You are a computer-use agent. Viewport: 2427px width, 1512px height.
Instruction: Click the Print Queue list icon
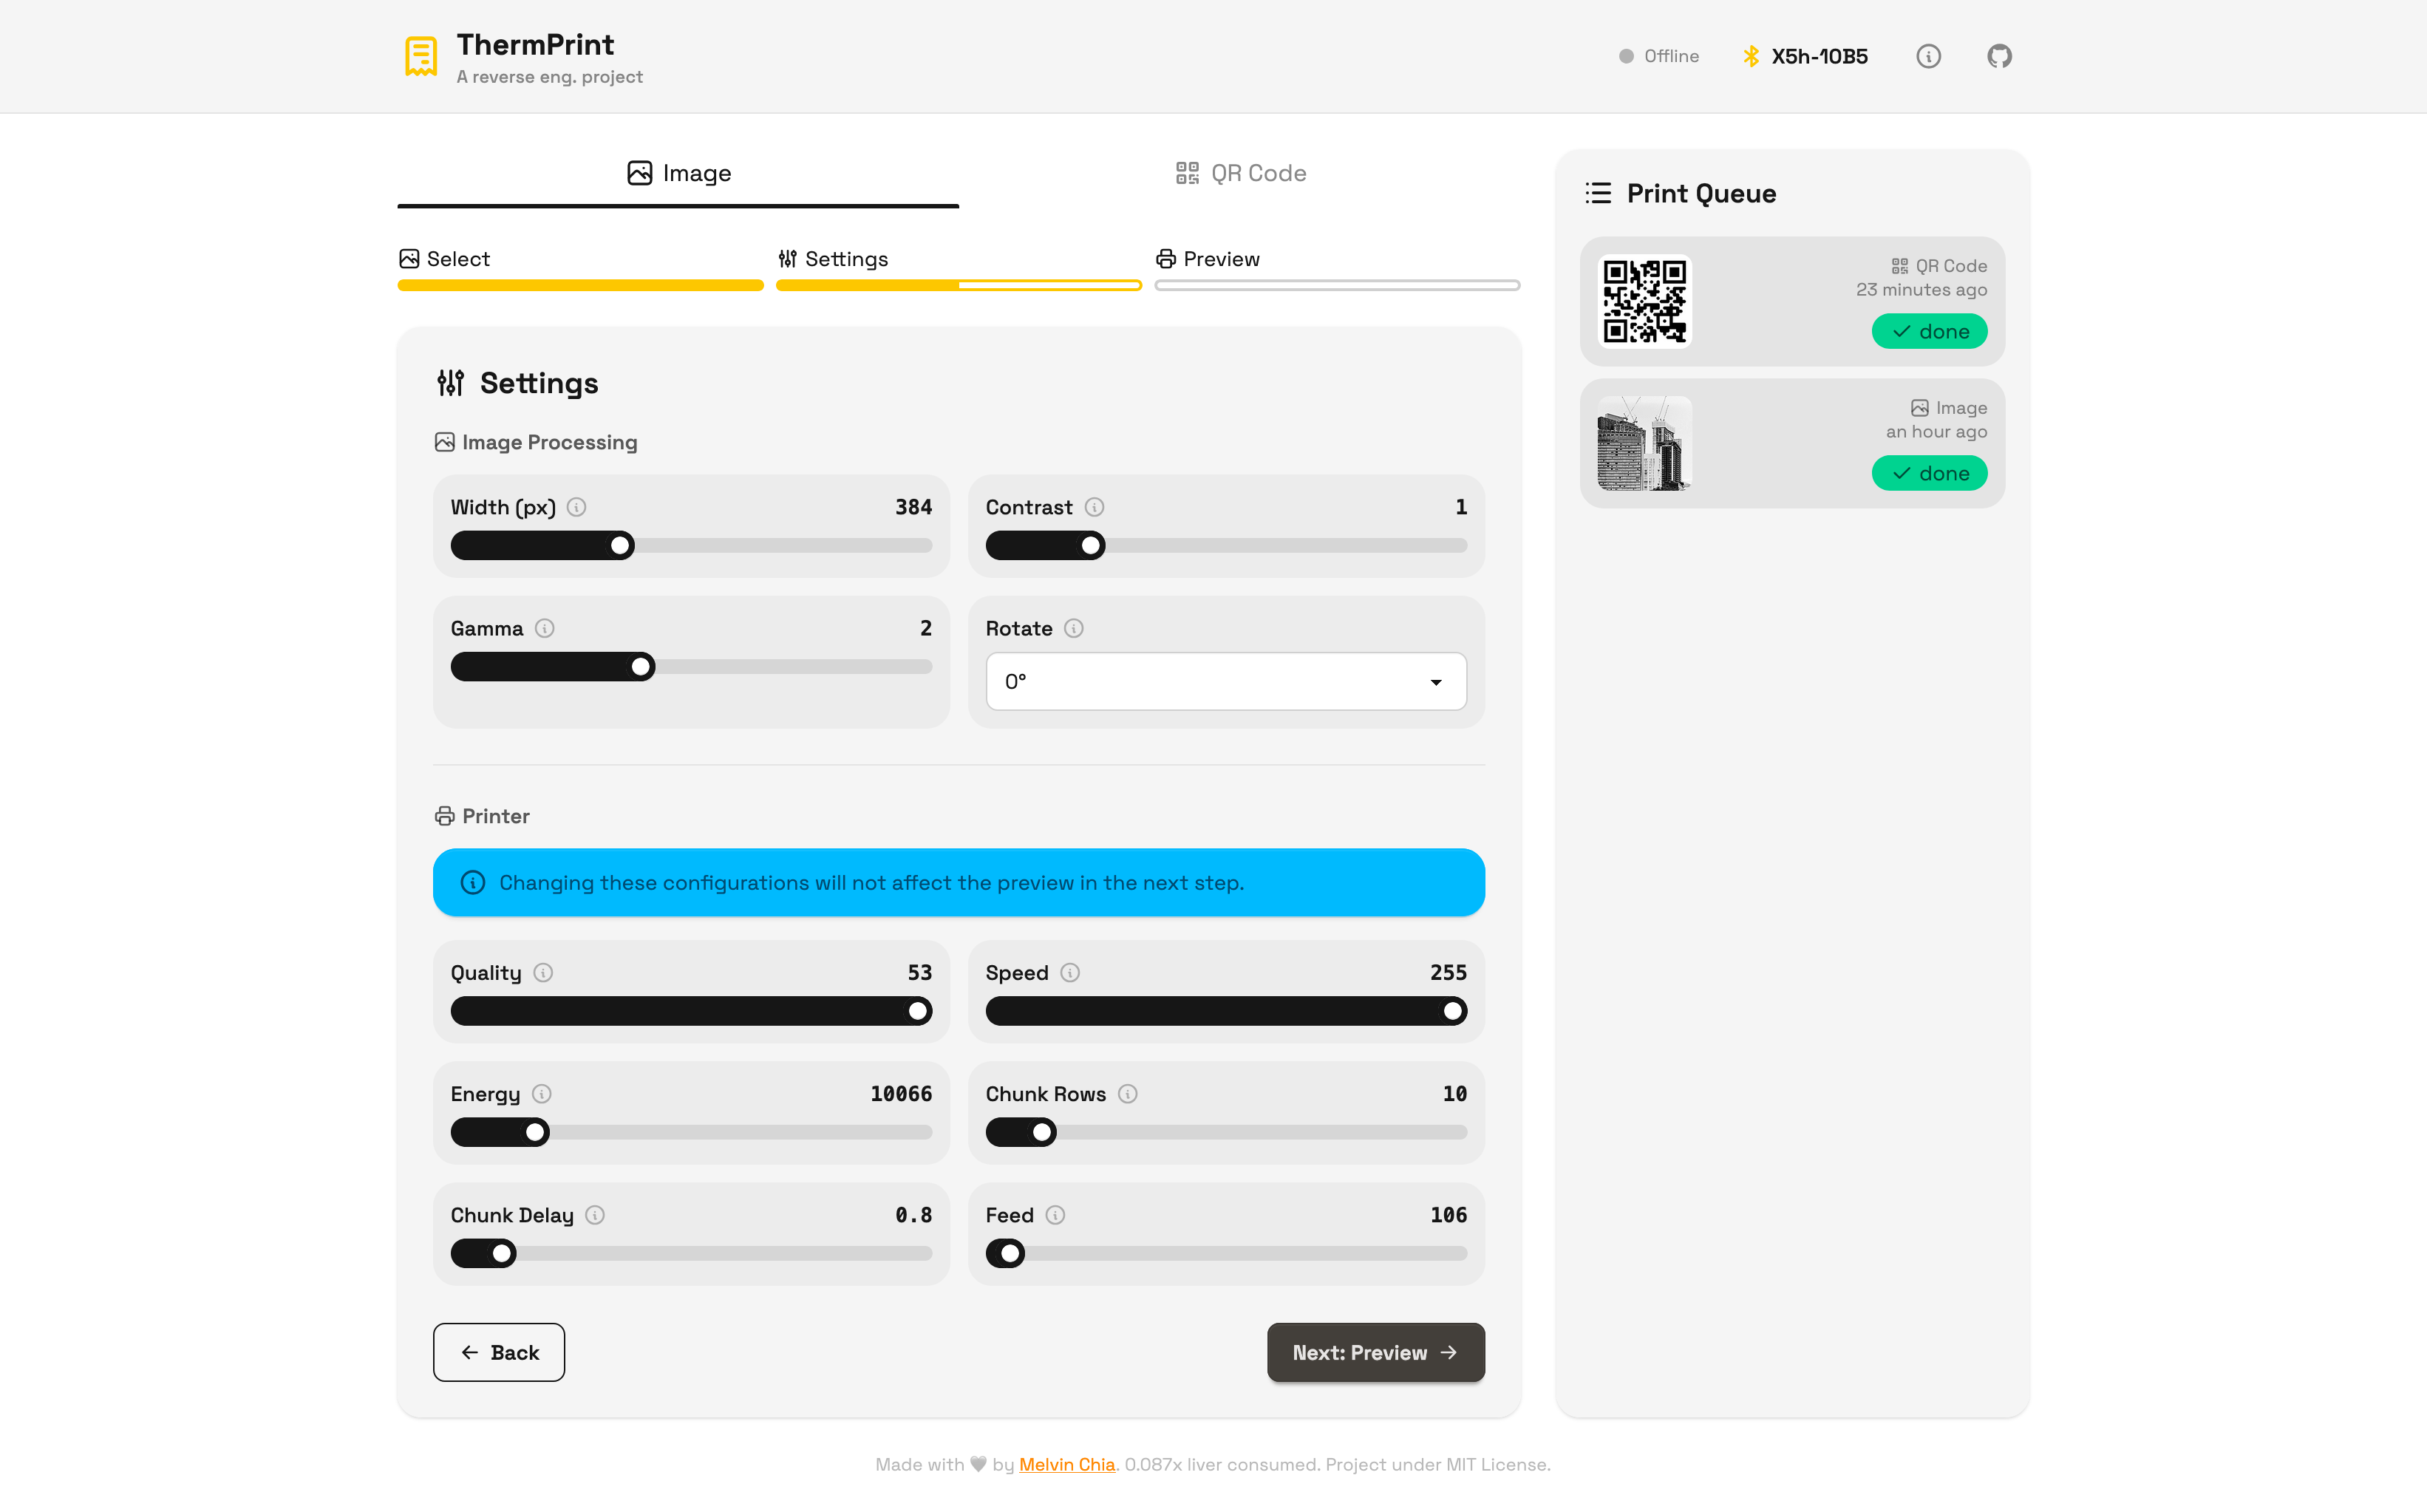[x=1598, y=193]
